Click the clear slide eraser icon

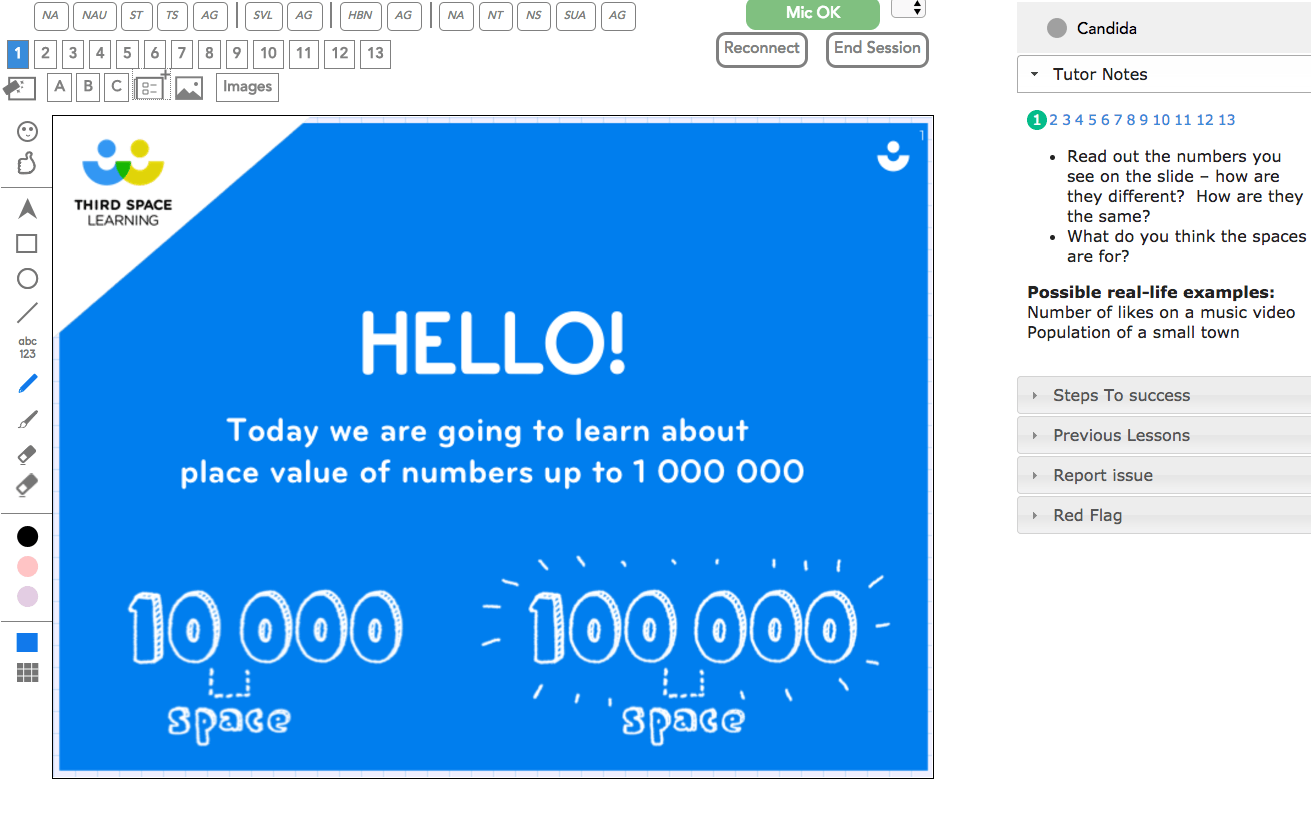(x=20, y=88)
